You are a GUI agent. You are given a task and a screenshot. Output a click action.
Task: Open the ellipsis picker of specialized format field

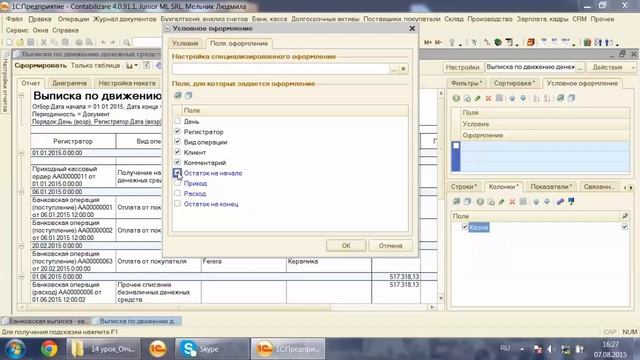tap(394, 69)
